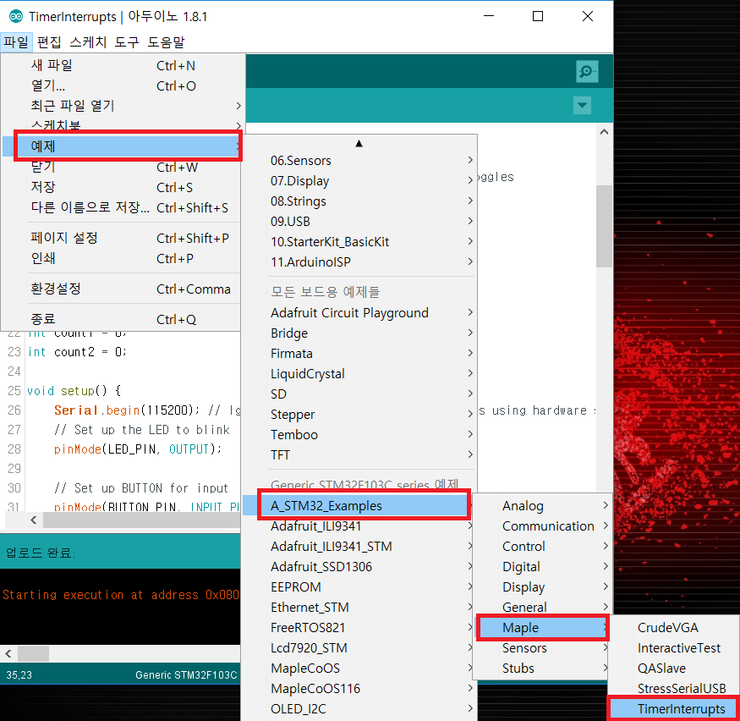Select 페이지 설정 menu entry

[x=123, y=238]
